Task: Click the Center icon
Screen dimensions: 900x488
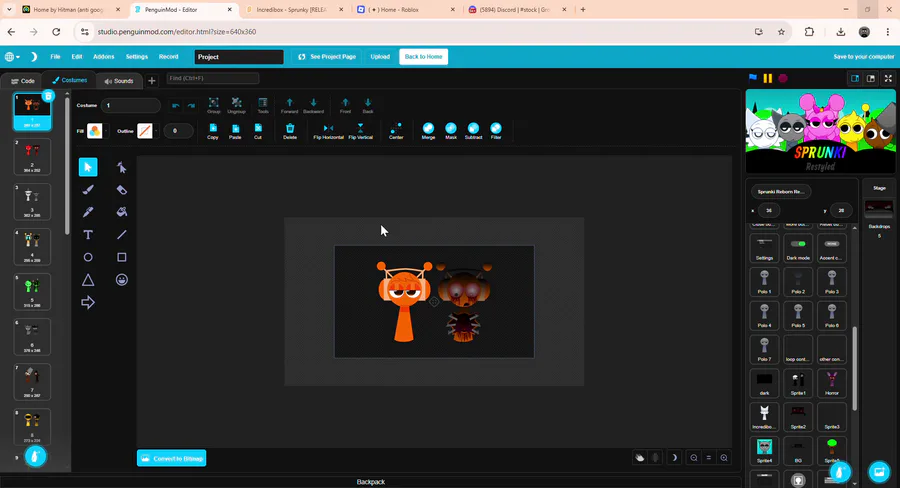Action: coord(396,131)
